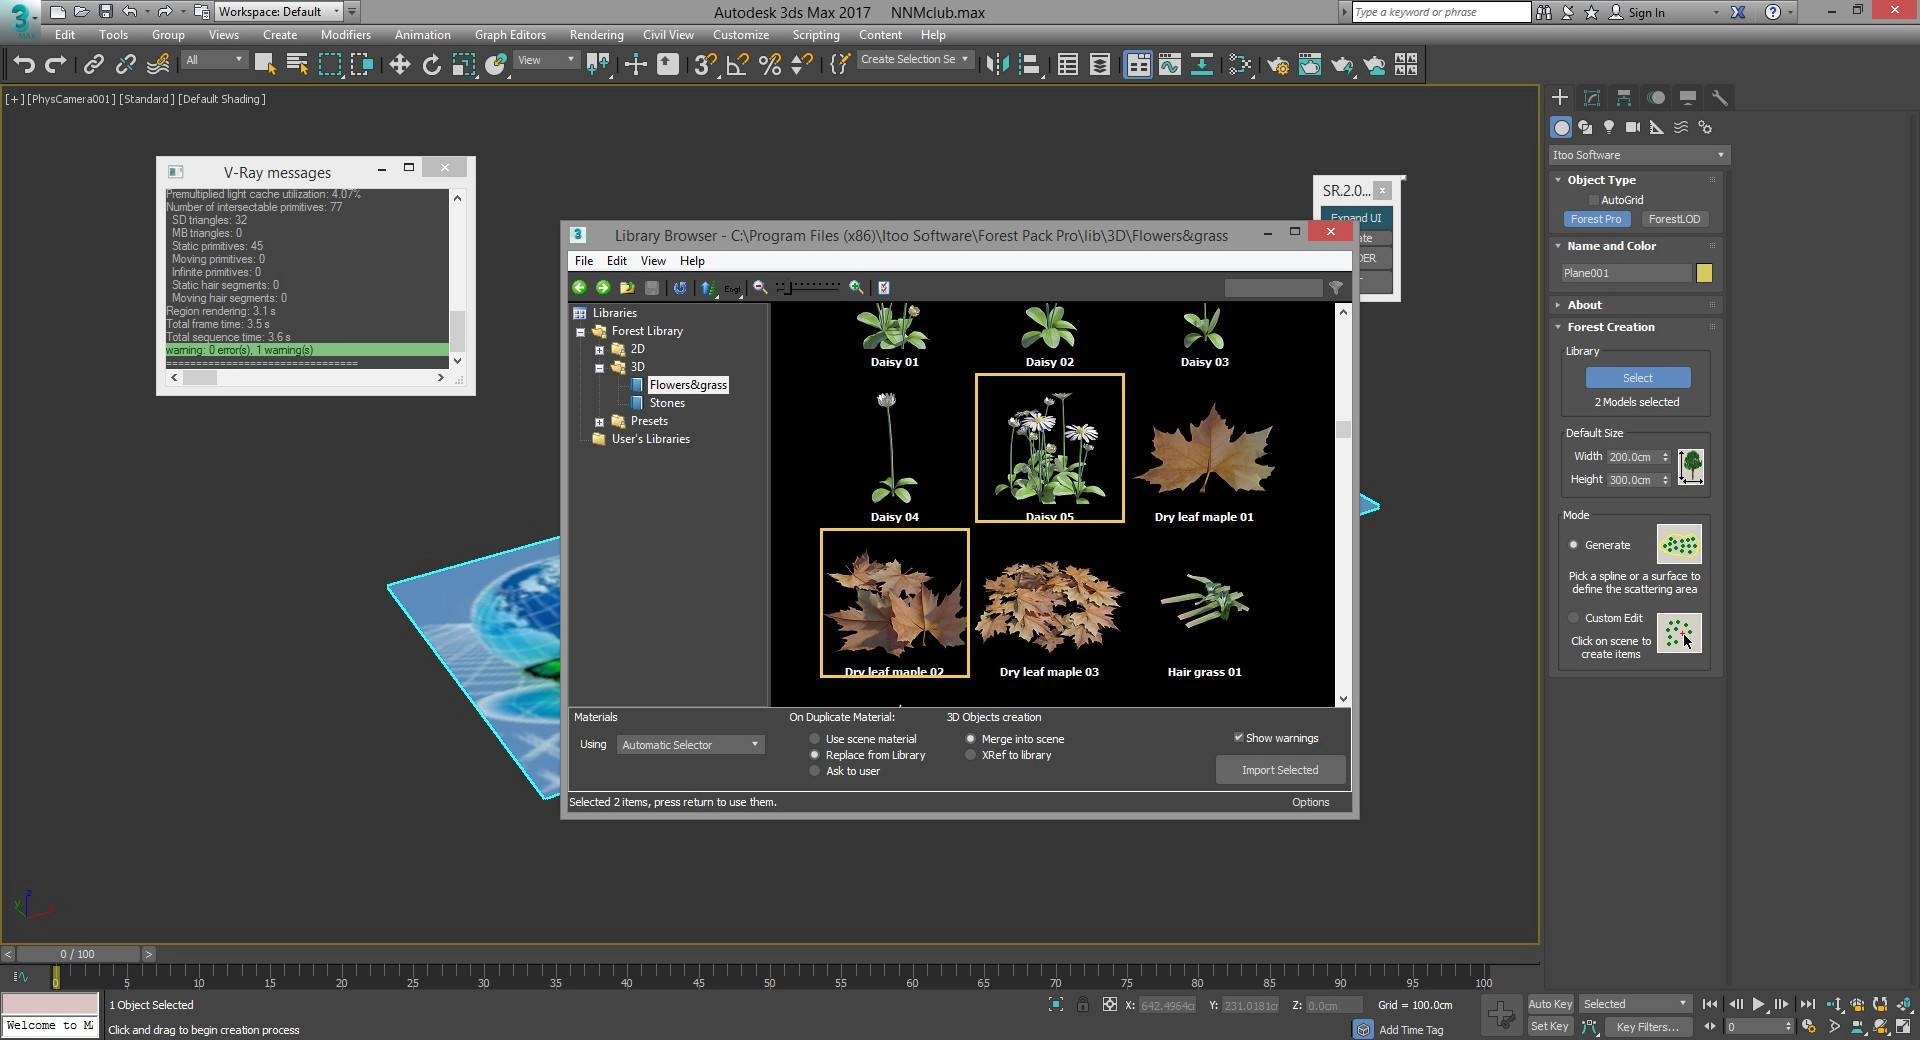Click the ForestLOD button
This screenshot has width=1920, height=1040.
click(x=1674, y=219)
